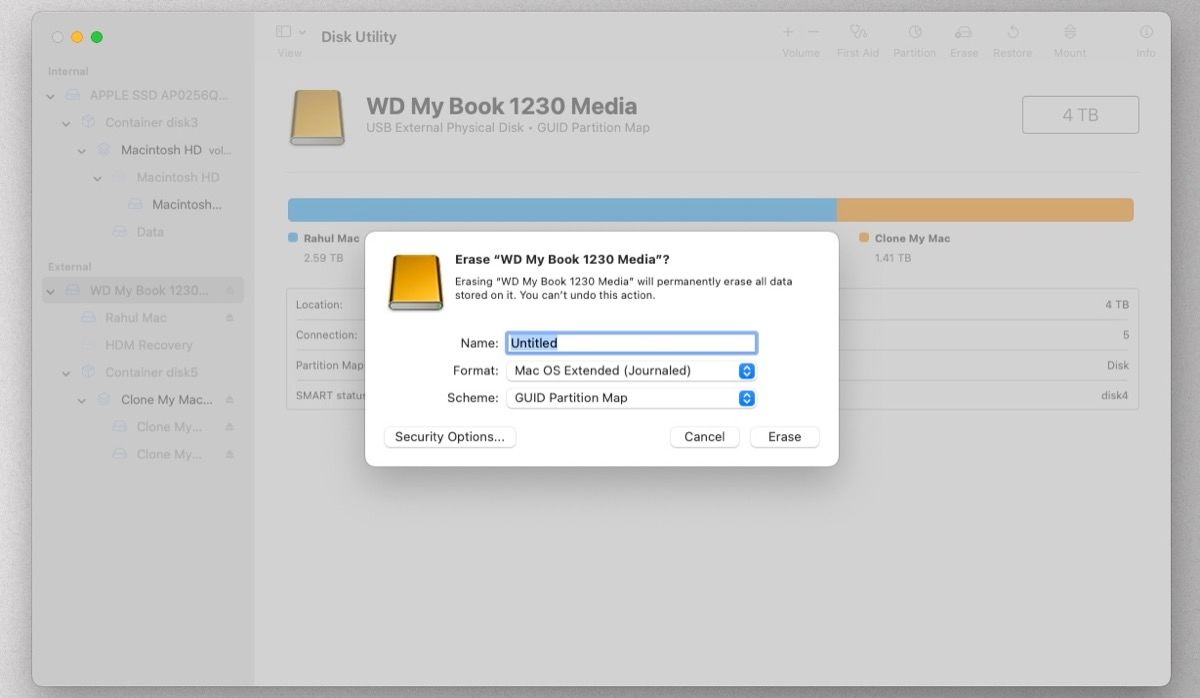The width and height of the screenshot is (1200, 698).
Task: Click the Name field containing Untitled
Action: tap(631, 343)
